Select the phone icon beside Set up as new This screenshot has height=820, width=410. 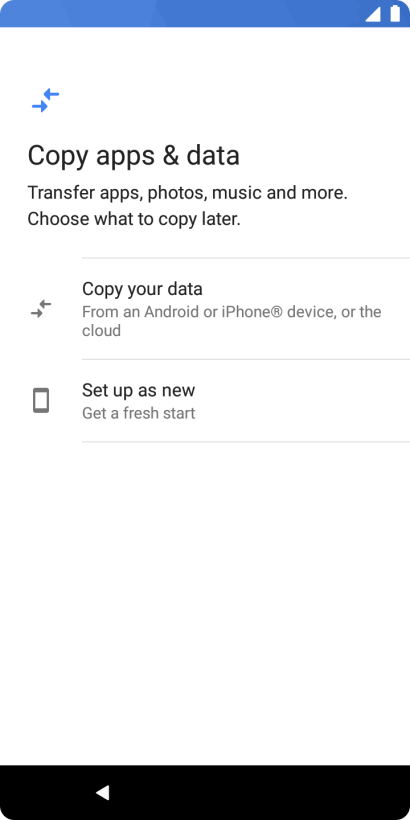pyautogui.click(x=41, y=401)
